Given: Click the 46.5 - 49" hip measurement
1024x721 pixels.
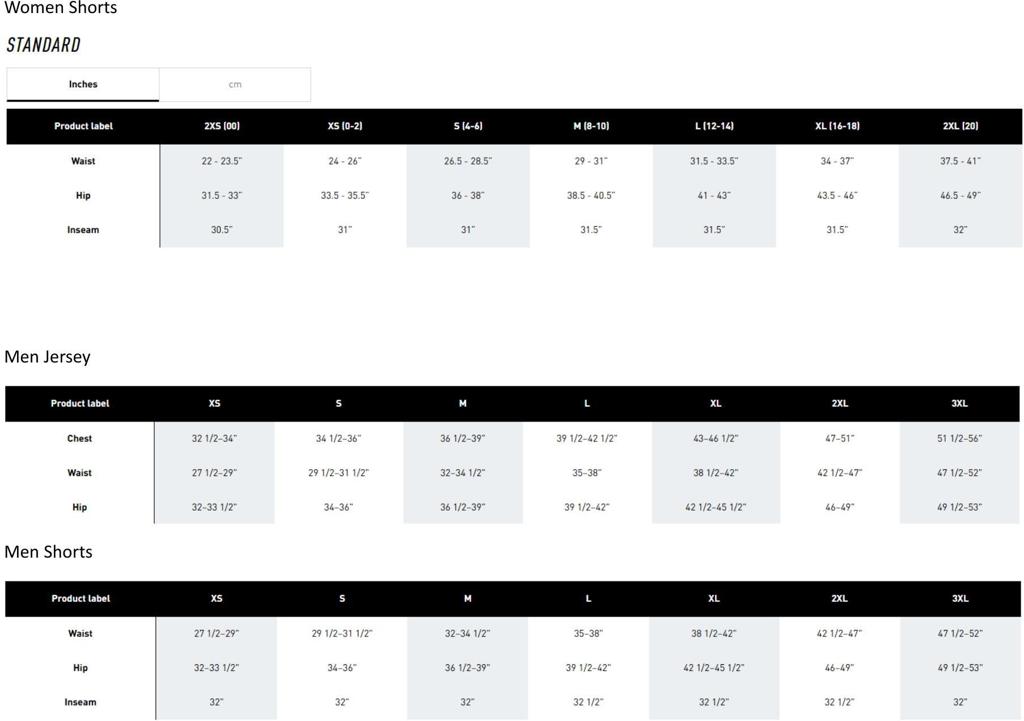Looking at the screenshot, I should click(x=960, y=196).
